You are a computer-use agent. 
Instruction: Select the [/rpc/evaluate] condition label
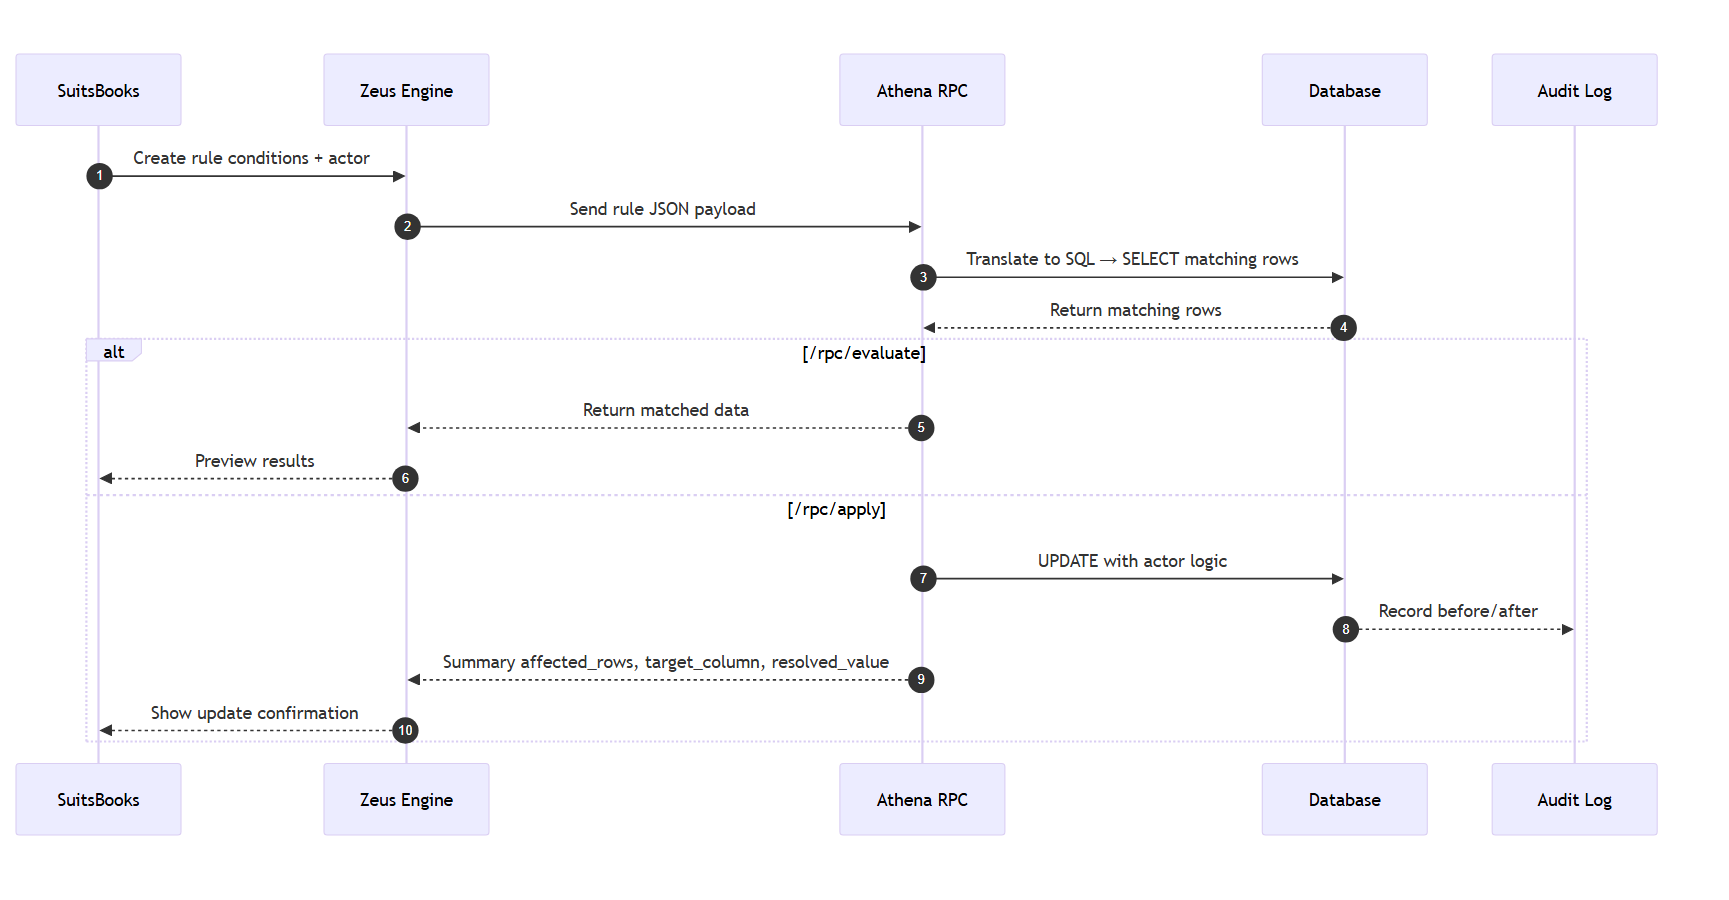864,353
